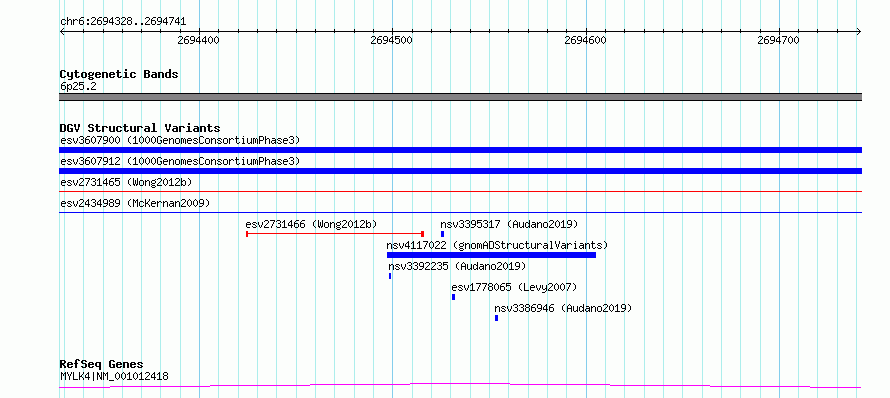Viewport: 890px width, 398px height.
Task: Click the esv3607912 blue variant bar
Action: click(460, 171)
